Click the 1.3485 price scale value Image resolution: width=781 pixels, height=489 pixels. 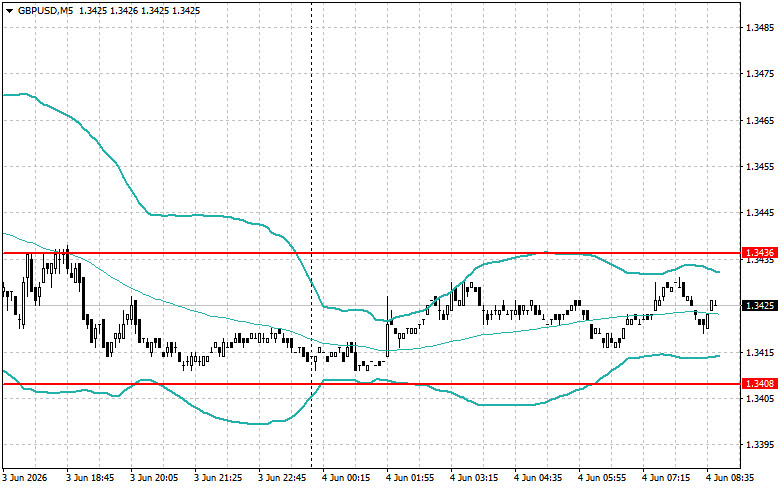[760, 27]
